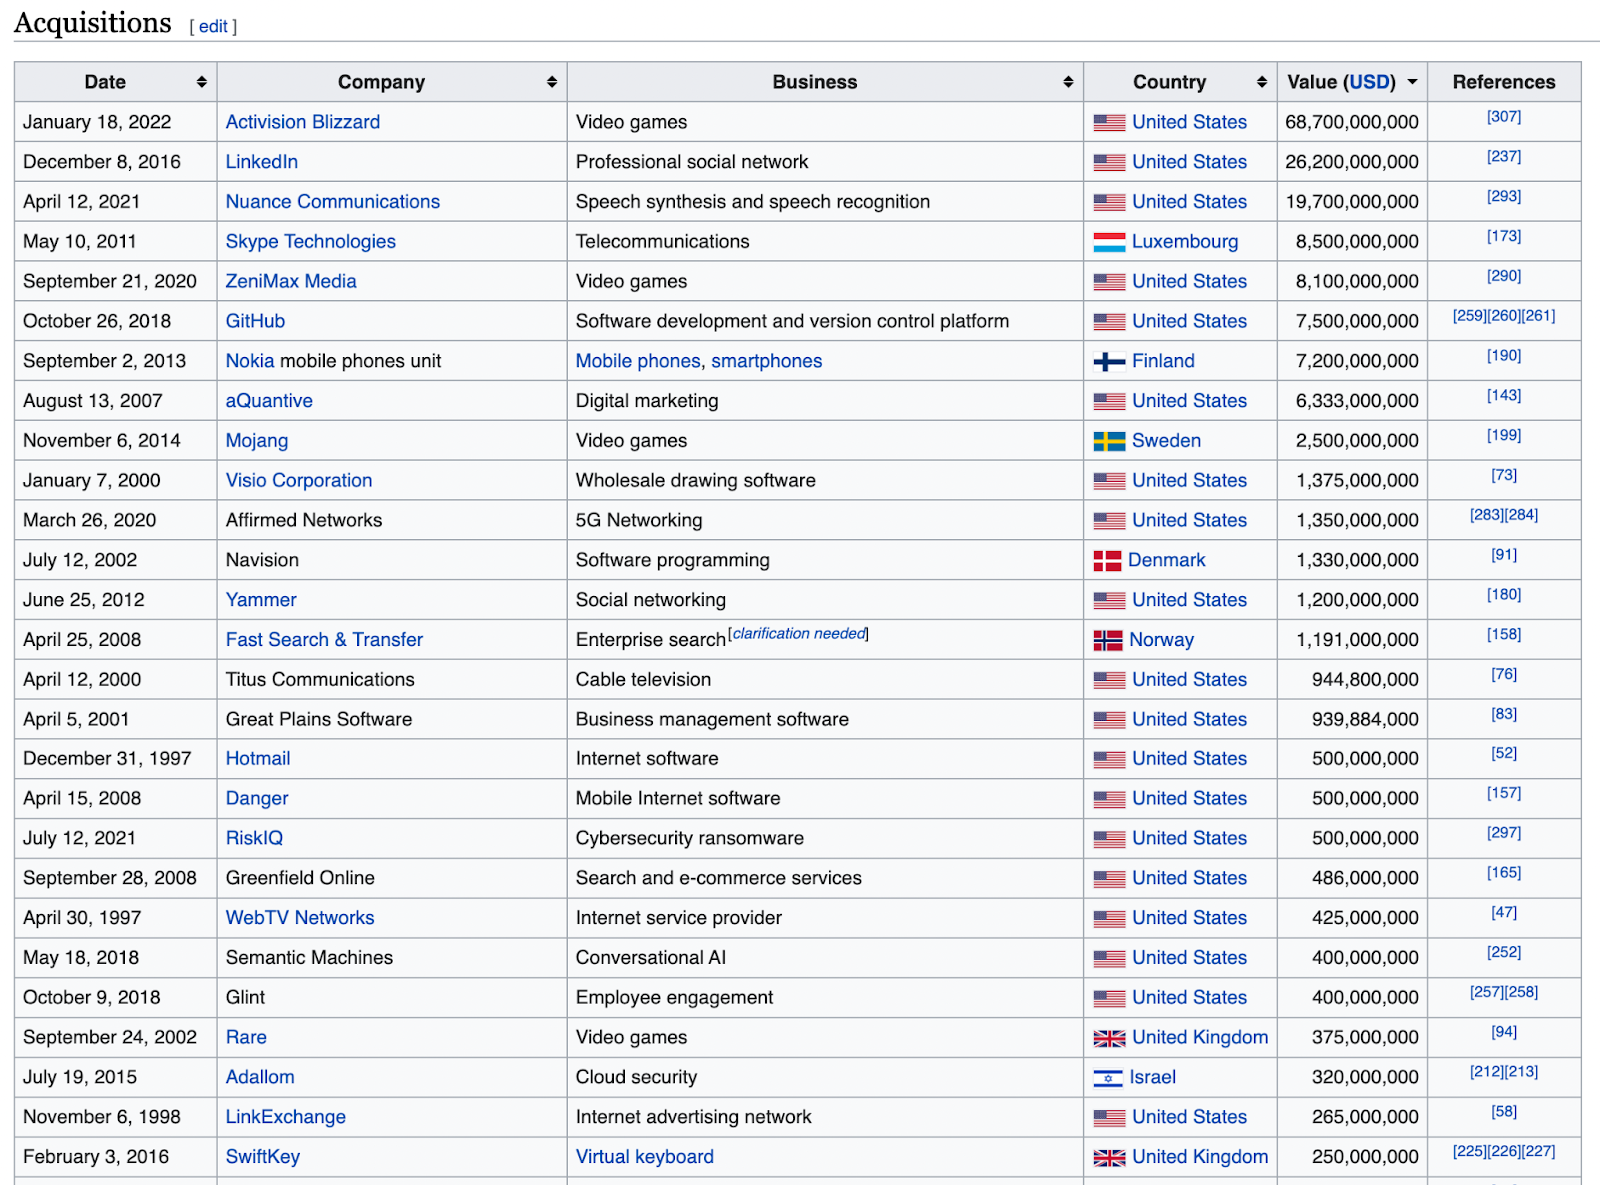Sort table by Company column arrows
Viewport: 1600px width, 1185px height.
tap(551, 82)
